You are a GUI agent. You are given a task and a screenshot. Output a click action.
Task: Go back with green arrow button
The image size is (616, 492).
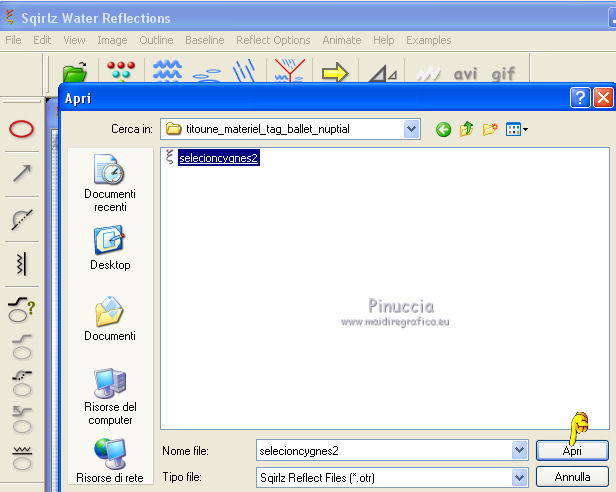click(x=444, y=129)
